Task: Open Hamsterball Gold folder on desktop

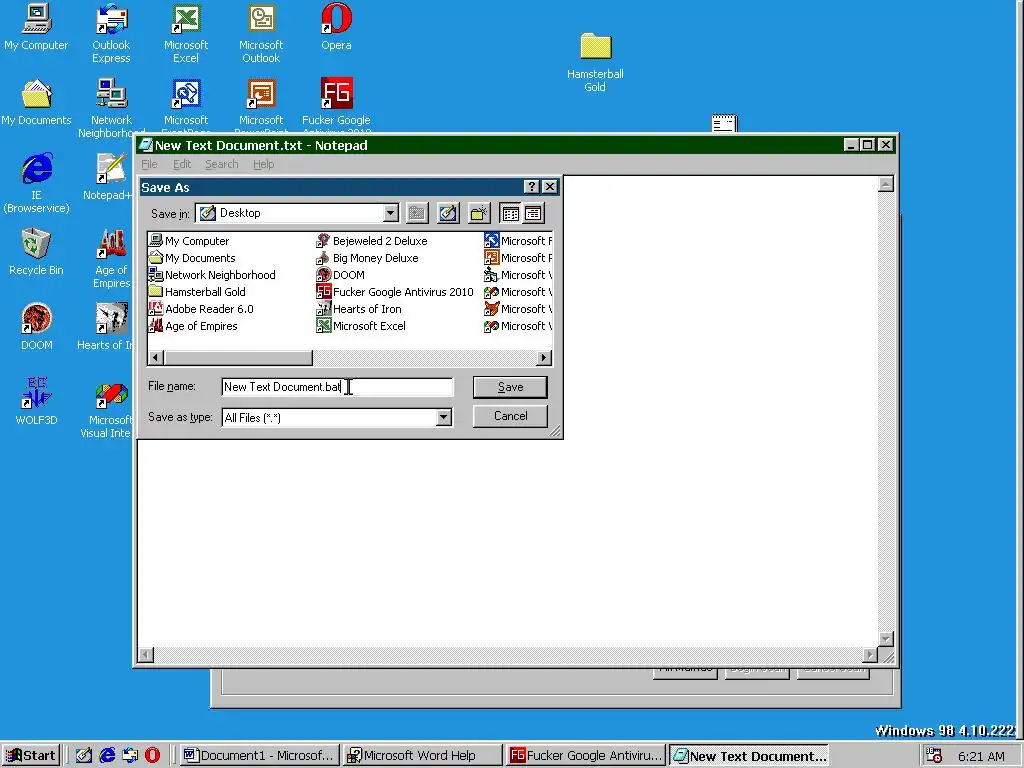Action: click(595, 62)
